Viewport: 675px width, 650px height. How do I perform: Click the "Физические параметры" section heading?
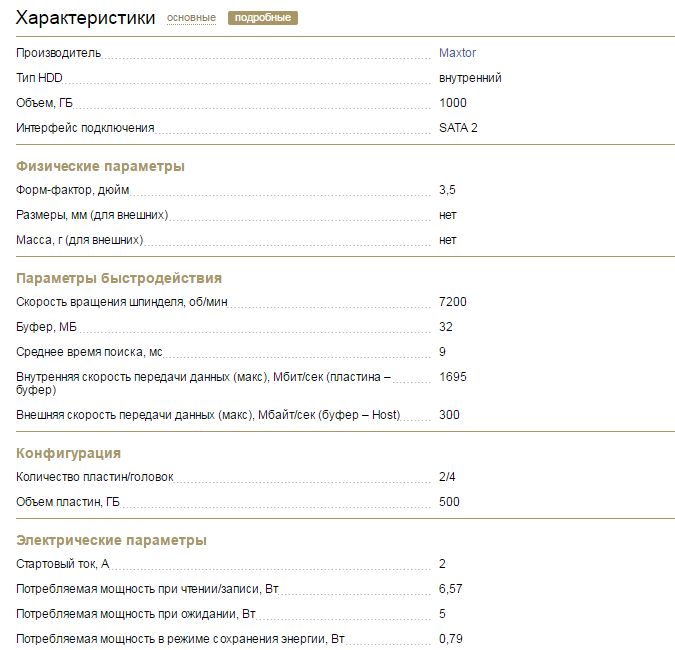(x=100, y=166)
